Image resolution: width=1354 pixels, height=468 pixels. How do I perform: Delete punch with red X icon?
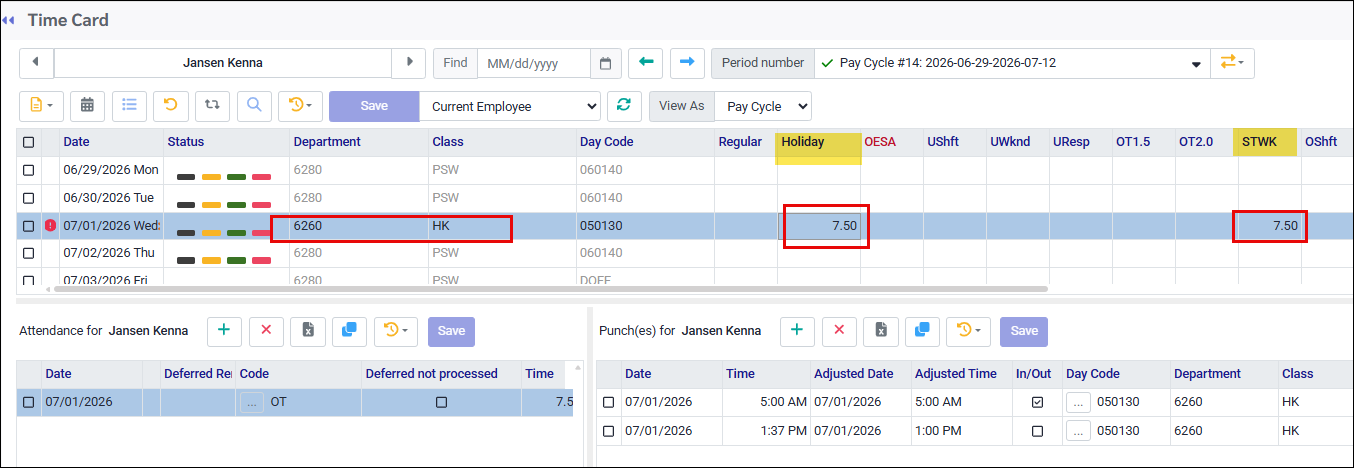tap(838, 331)
